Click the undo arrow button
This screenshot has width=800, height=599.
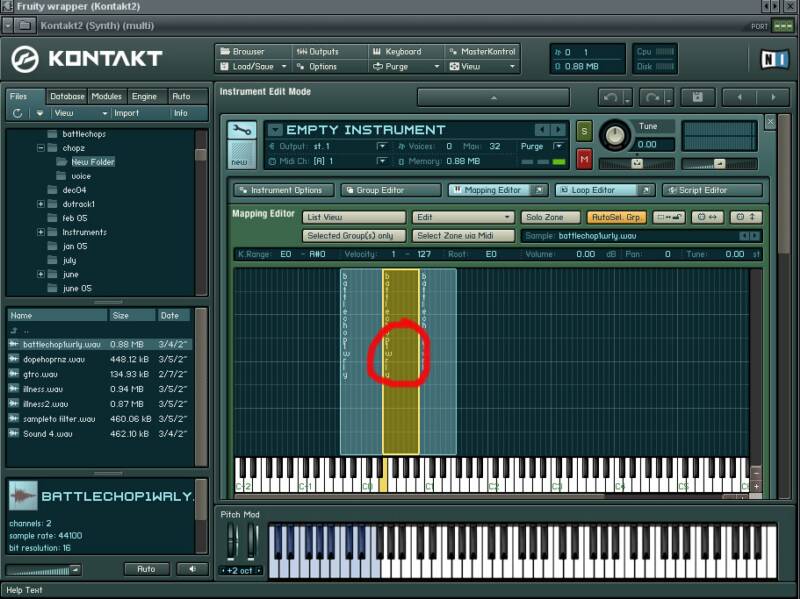(610, 97)
